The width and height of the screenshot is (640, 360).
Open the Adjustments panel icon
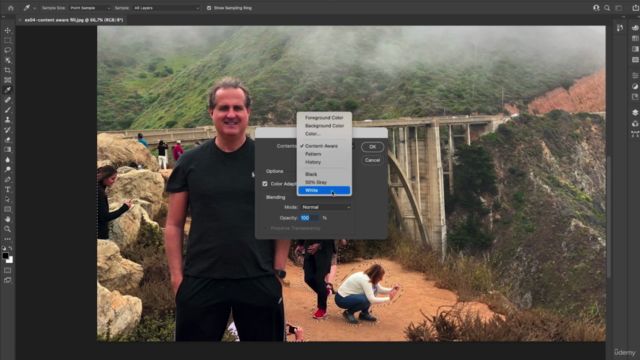(635, 86)
